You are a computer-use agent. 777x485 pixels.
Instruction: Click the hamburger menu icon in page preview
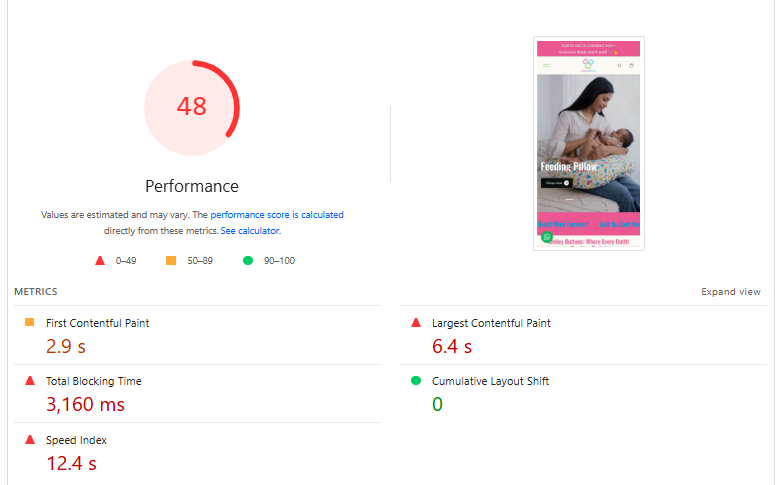point(546,66)
